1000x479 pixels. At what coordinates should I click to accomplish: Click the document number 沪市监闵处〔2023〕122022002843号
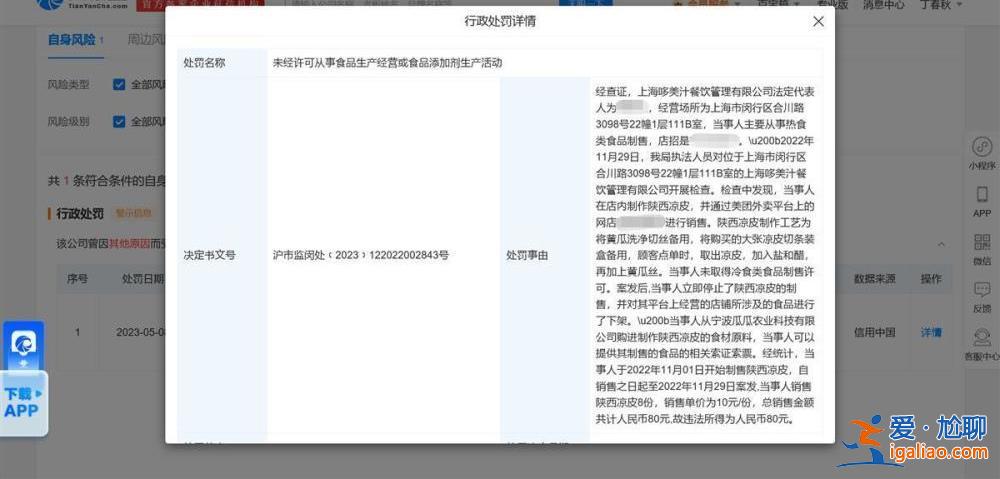[360, 255]
